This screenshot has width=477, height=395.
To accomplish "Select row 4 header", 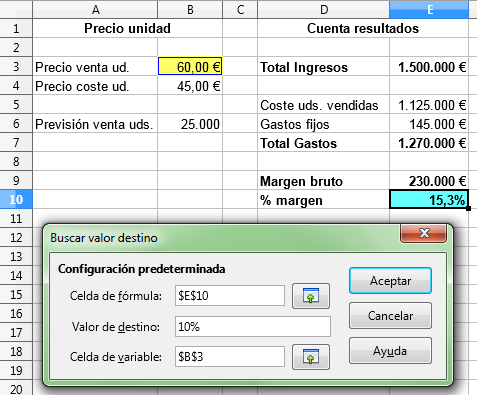I will point(16,85).
